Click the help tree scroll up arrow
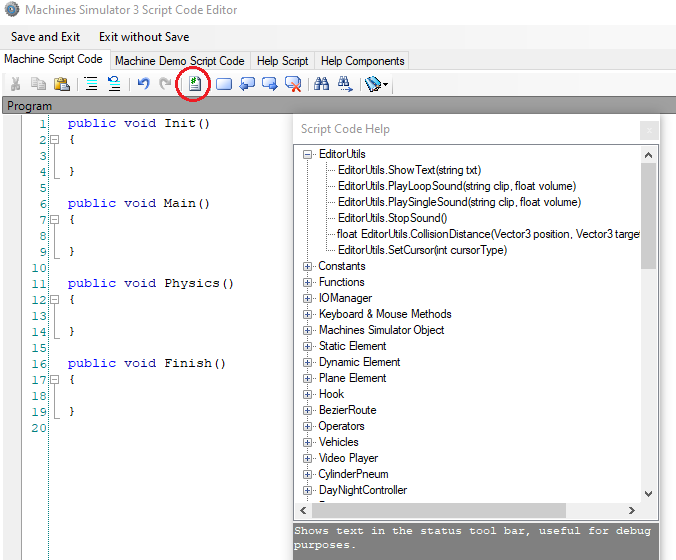This screenshot has height=560, width=676. click(x=648, y=155)
